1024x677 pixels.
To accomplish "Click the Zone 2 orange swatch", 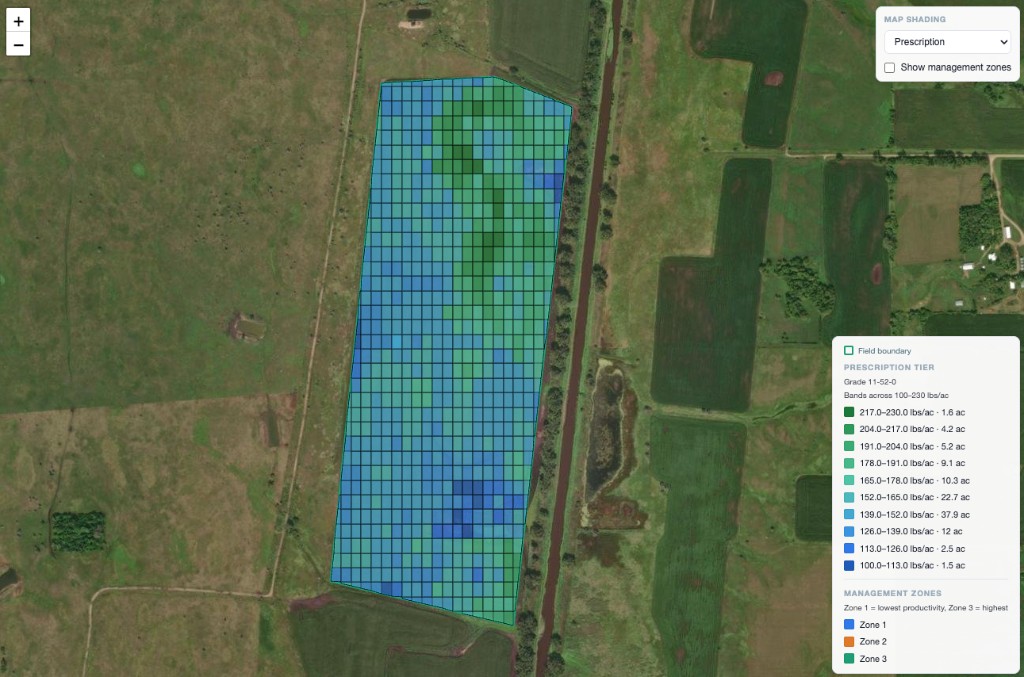I will [849, 641].
